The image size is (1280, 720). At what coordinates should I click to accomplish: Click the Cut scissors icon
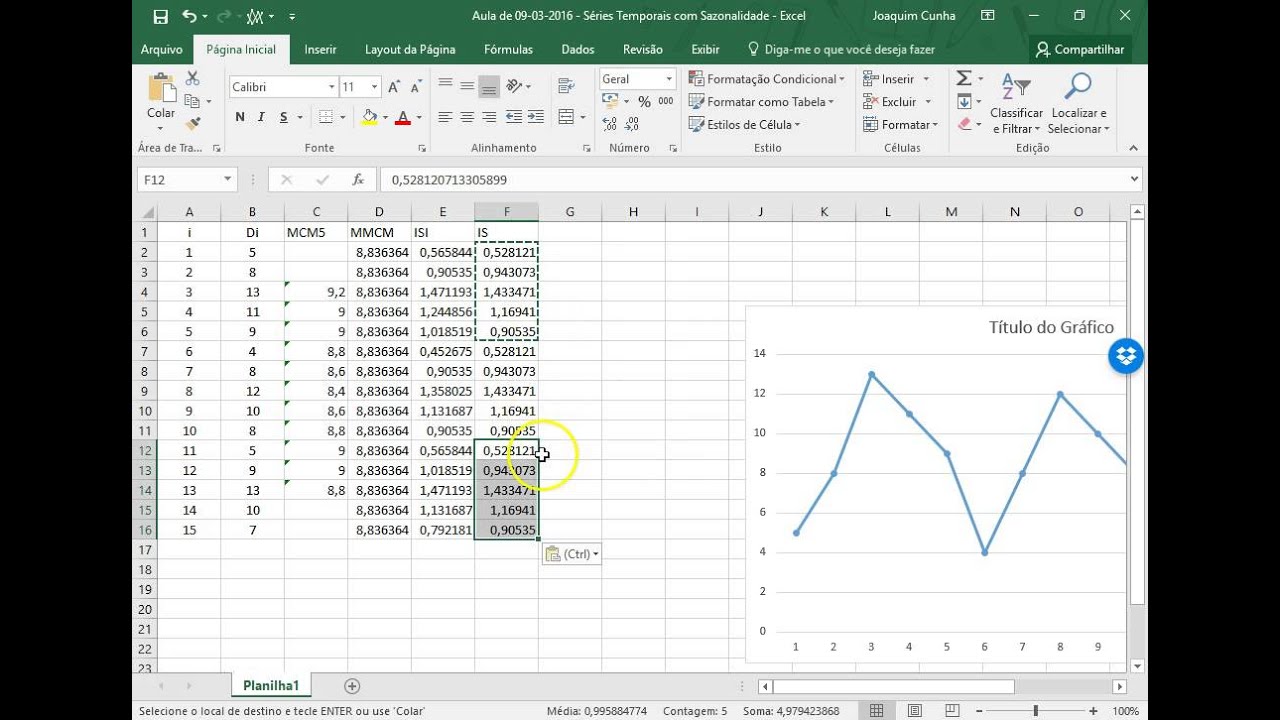tap(193, 78)
